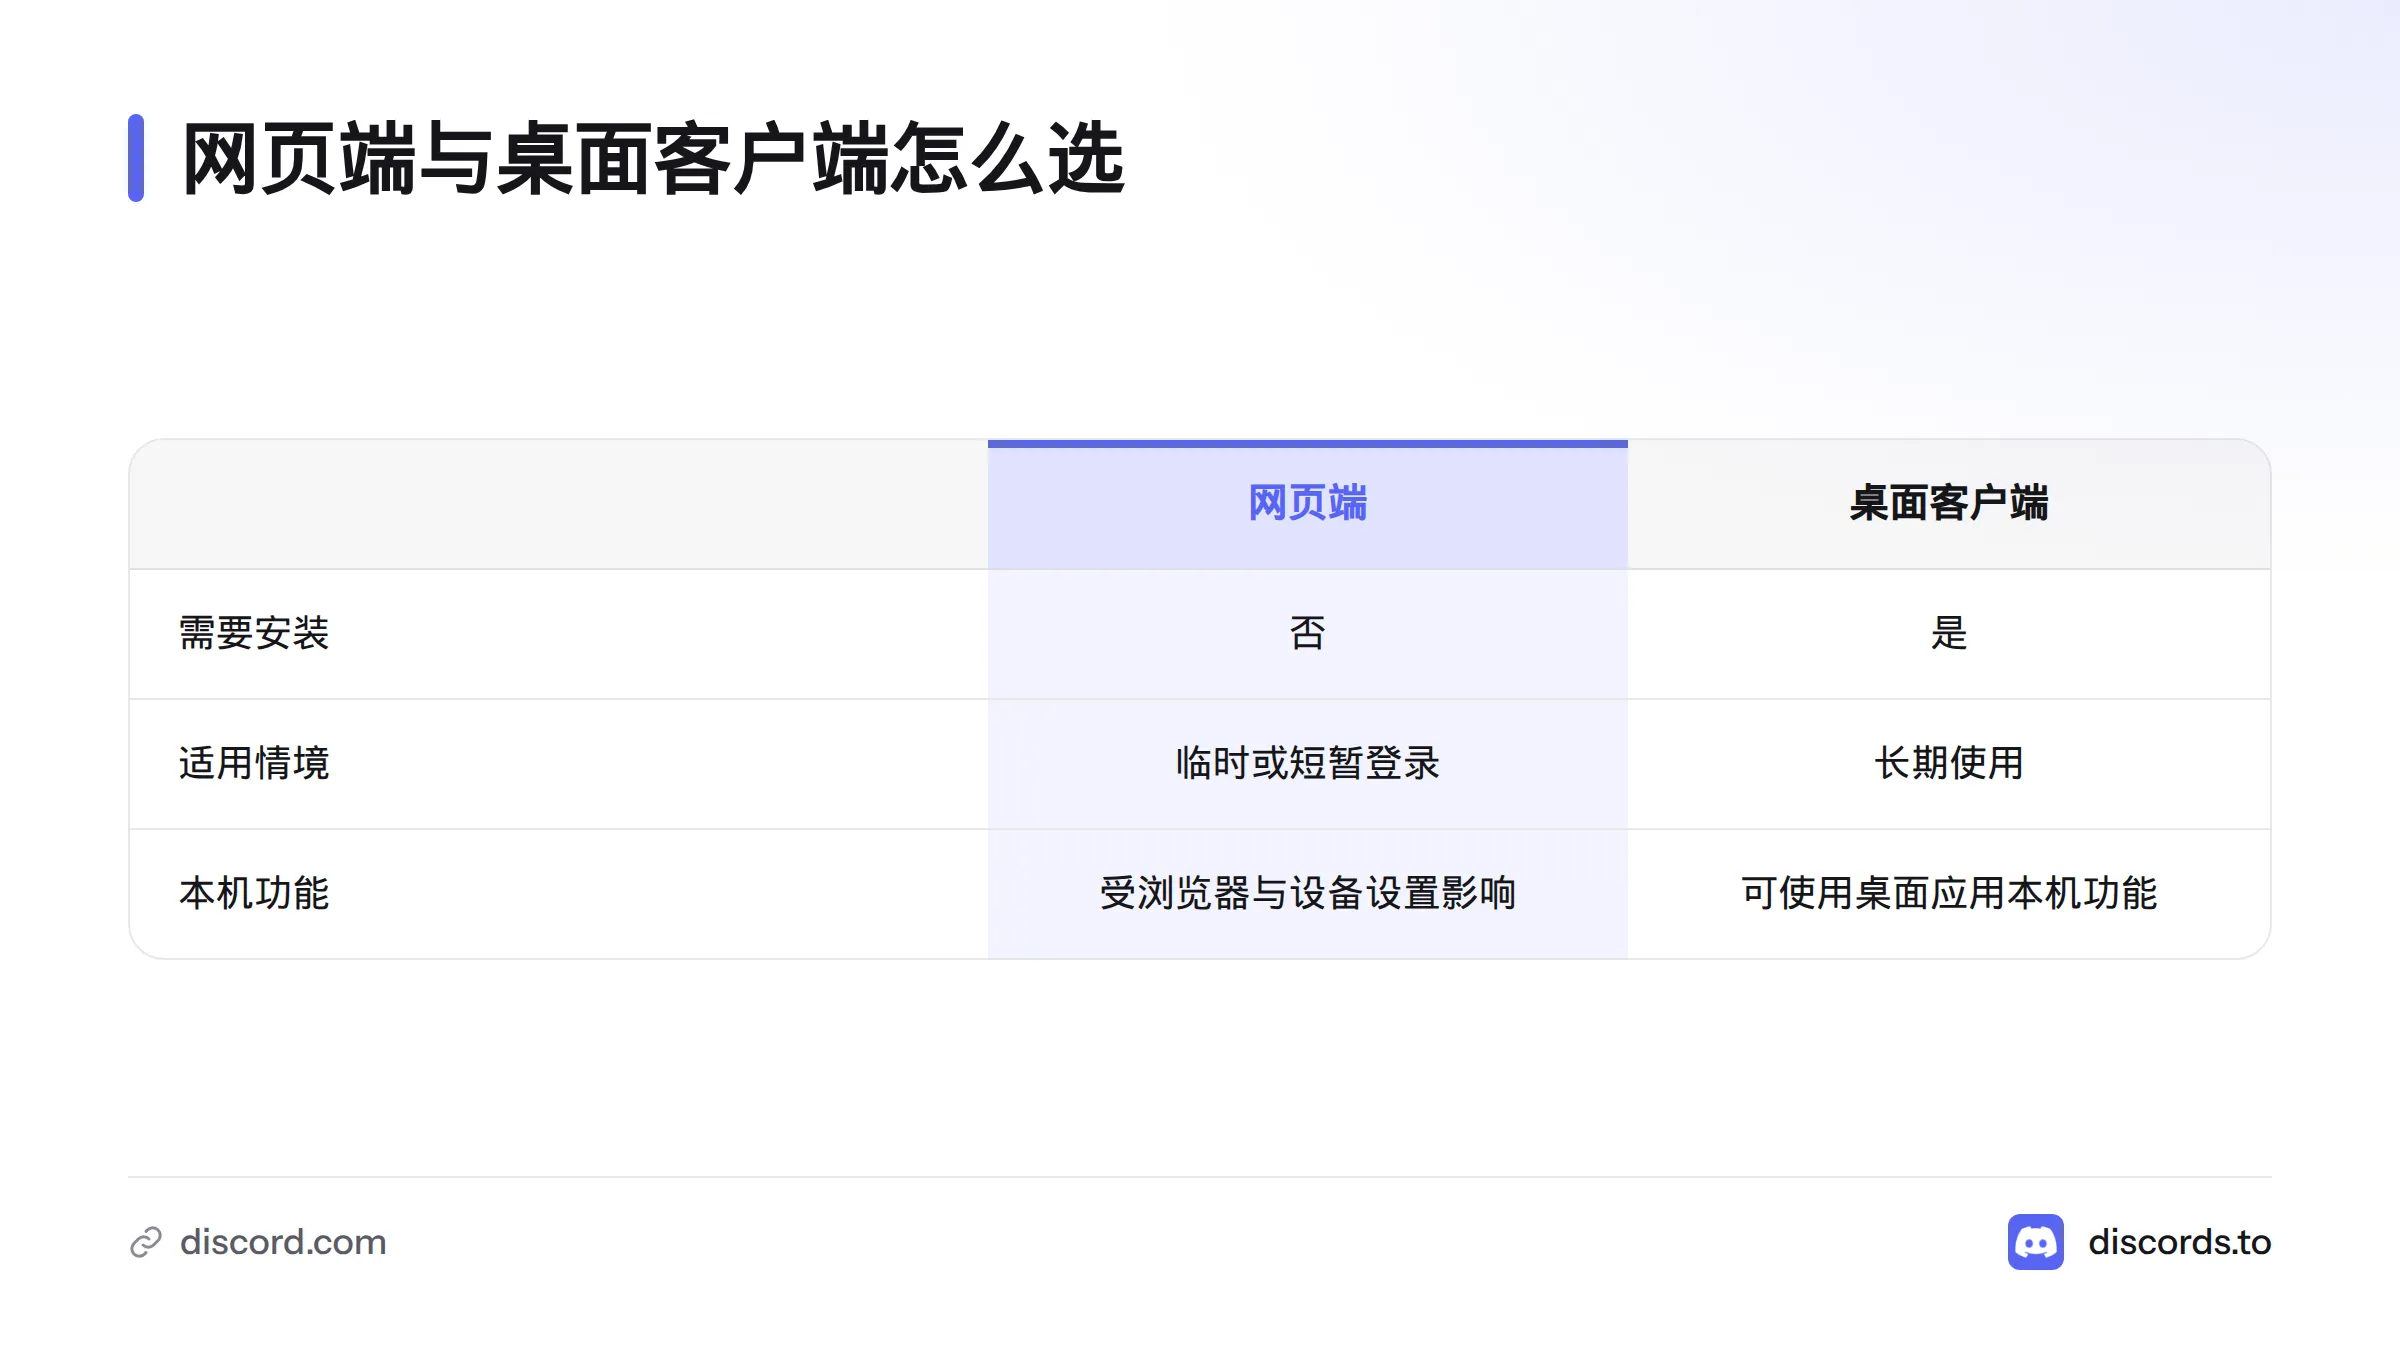Click the 受浏览器与设备设置影响 cell
Viewport: 2400px width, 1350px height.
pos(1308,893)
